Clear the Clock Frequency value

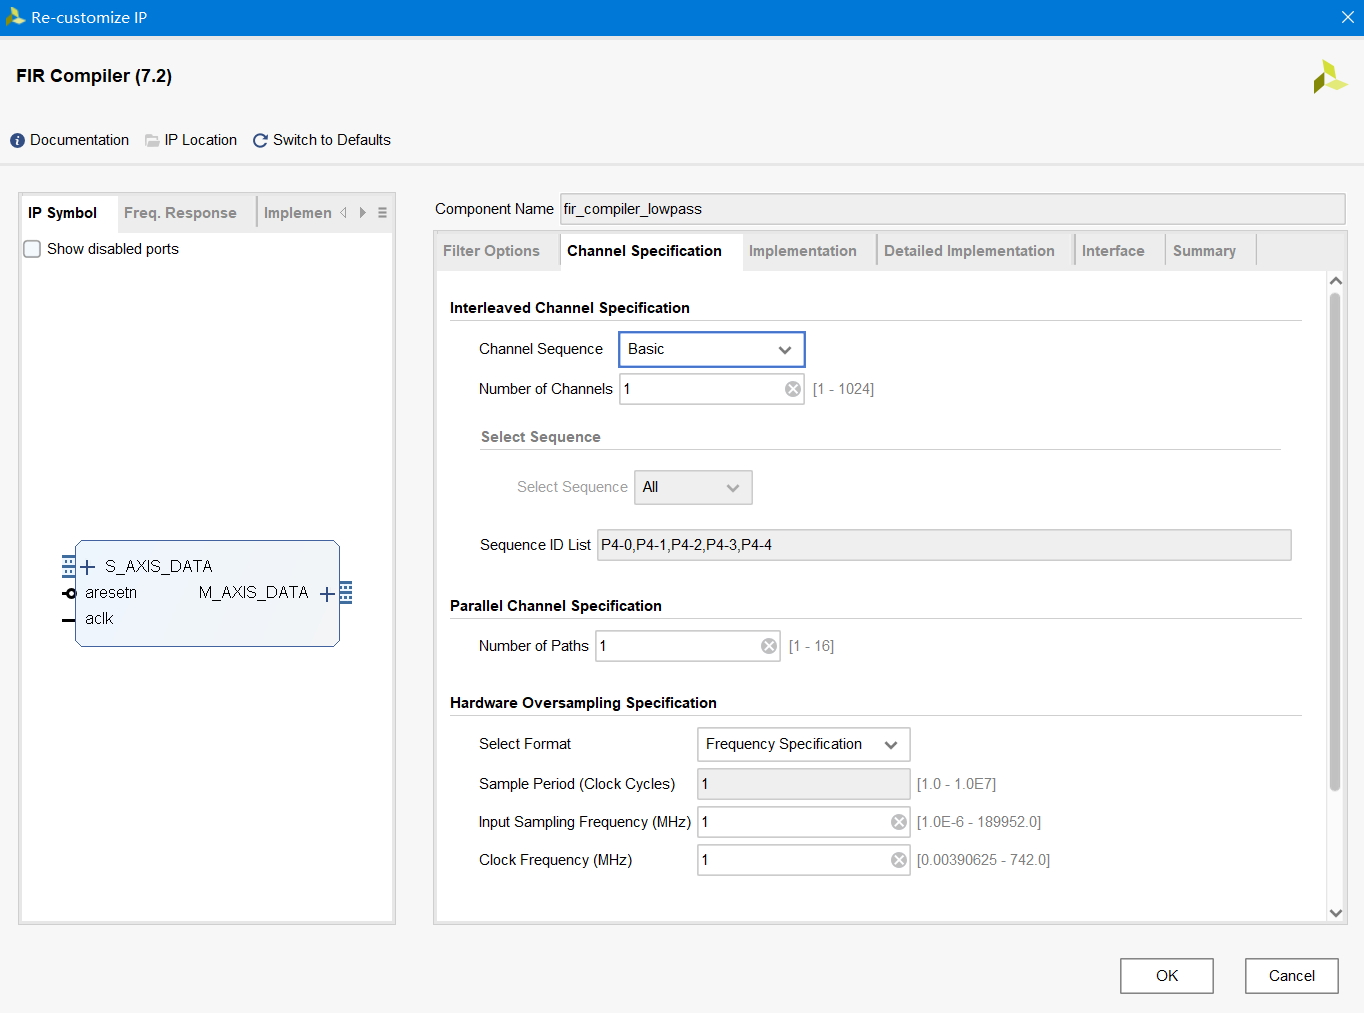tap(899, 860)
